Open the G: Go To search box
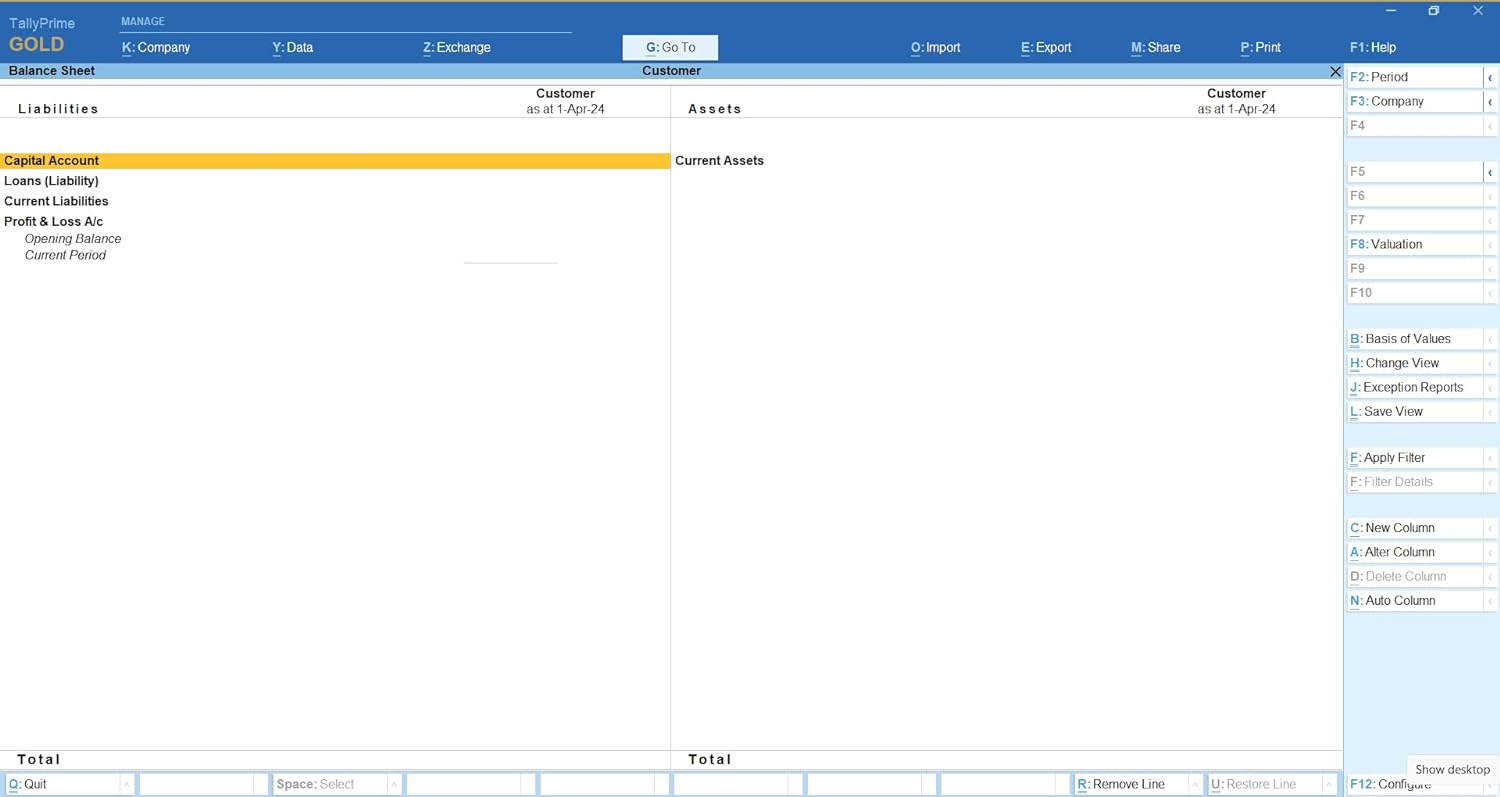 [x=670, y=47]
